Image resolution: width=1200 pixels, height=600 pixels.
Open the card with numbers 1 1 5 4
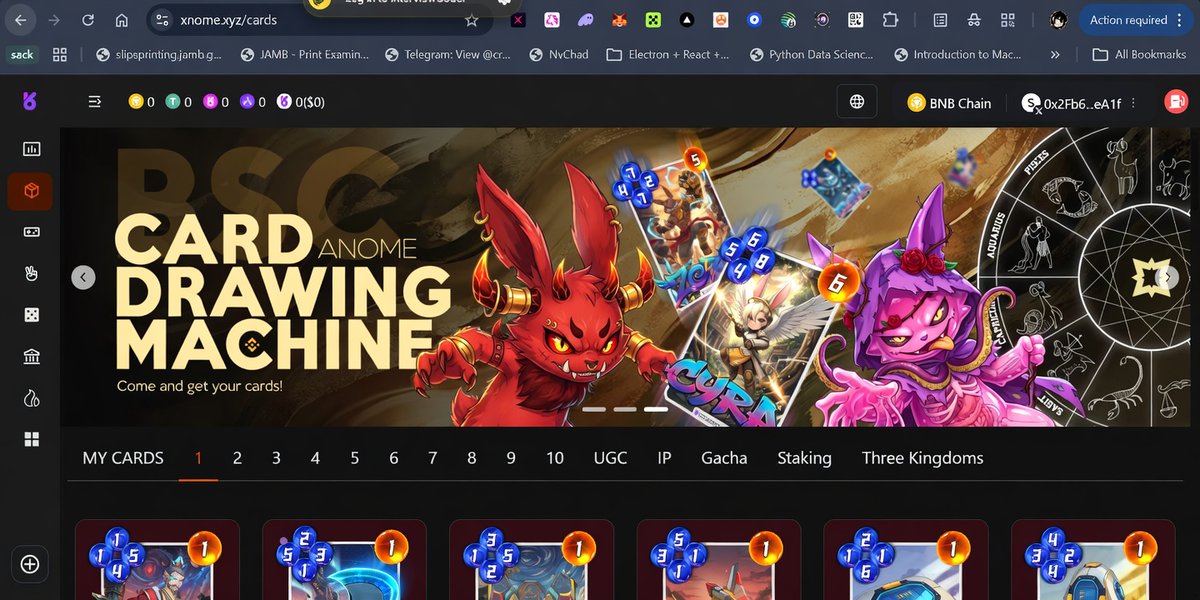(x=157, y=560)
